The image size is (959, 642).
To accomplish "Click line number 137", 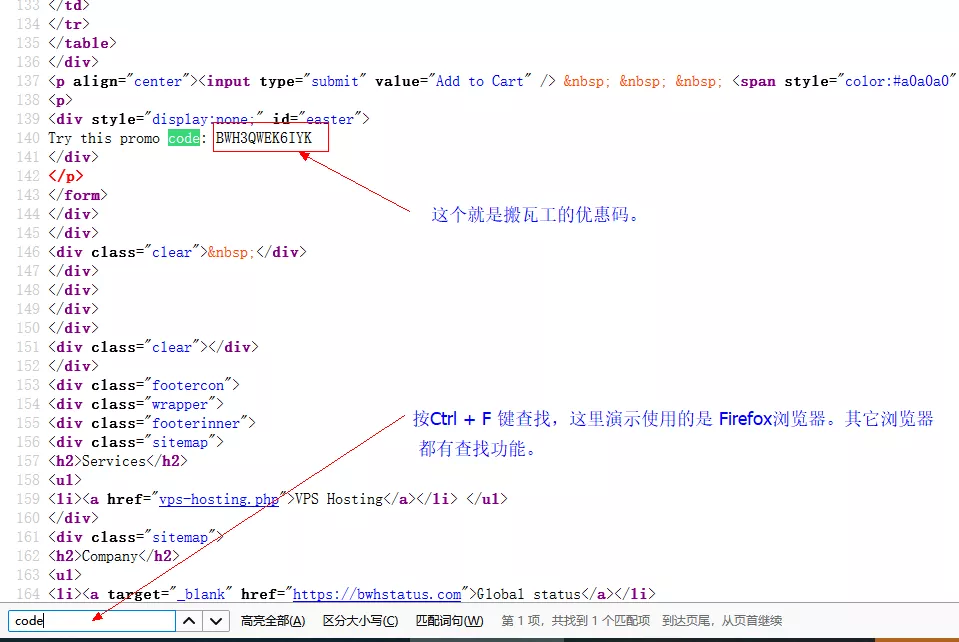I will tap(28, 81).
